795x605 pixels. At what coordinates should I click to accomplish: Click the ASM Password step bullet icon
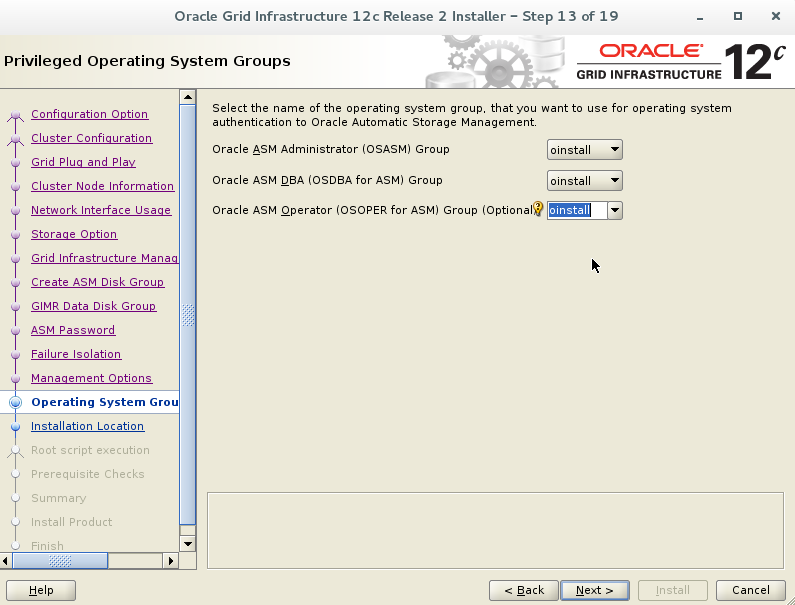(x=16, y=331)
